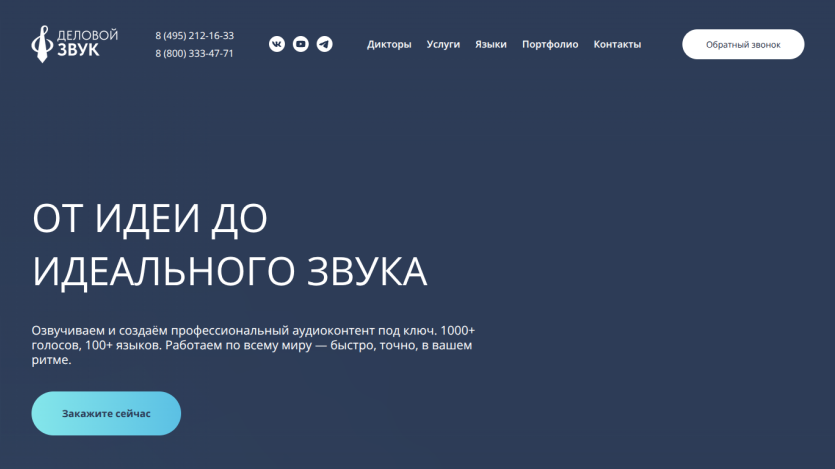
Task: Click the phone number 8 (800) 333-47-71
Action: (x=194, y=53)
